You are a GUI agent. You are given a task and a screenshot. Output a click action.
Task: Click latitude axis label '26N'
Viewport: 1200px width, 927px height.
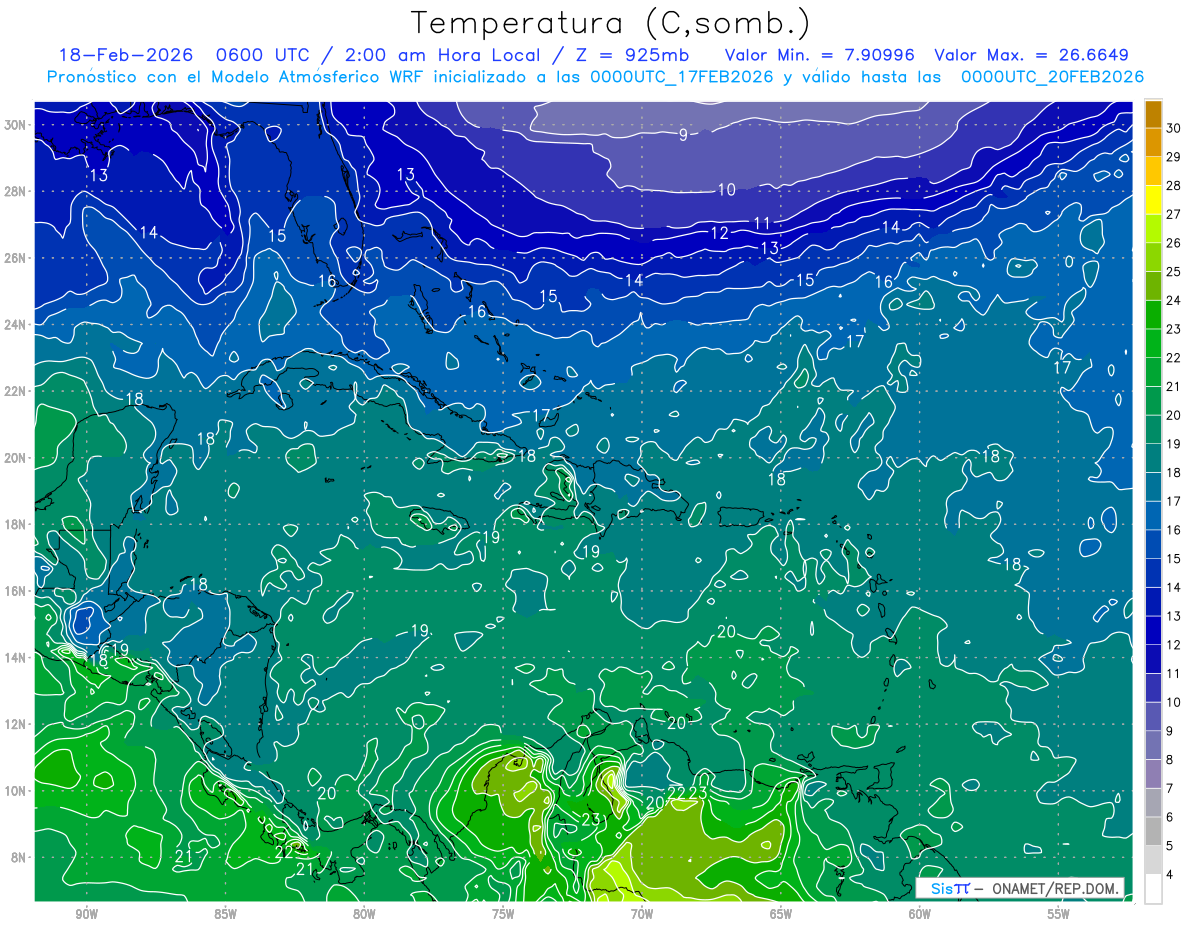click(17, 258)
